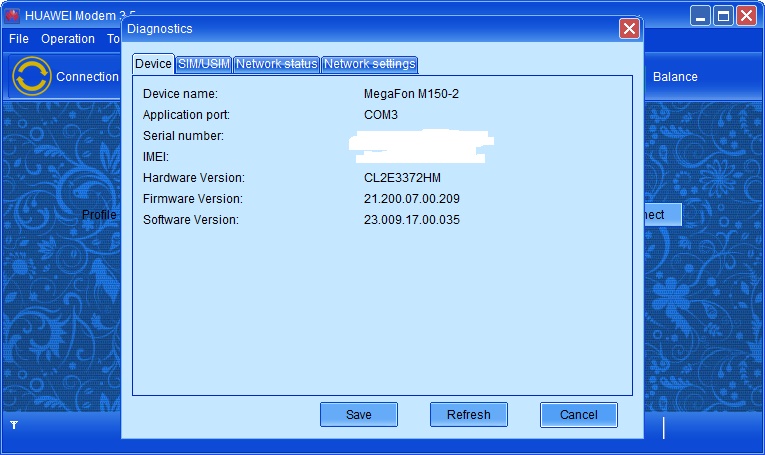The height and width of the screenshot is (455, 765).
Task: Maximize the HUAWEI Modem main window
Action: (x=724, y=16)
